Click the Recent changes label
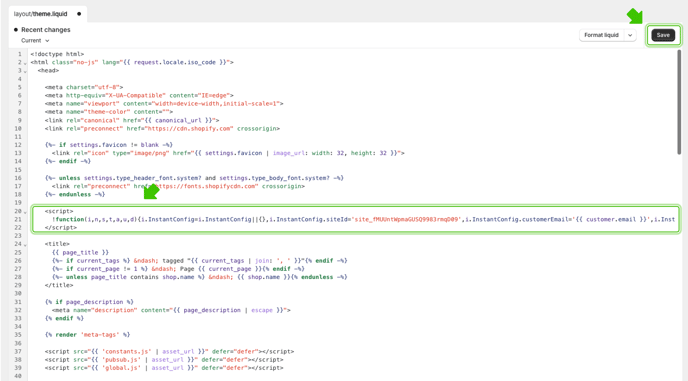 46,30
